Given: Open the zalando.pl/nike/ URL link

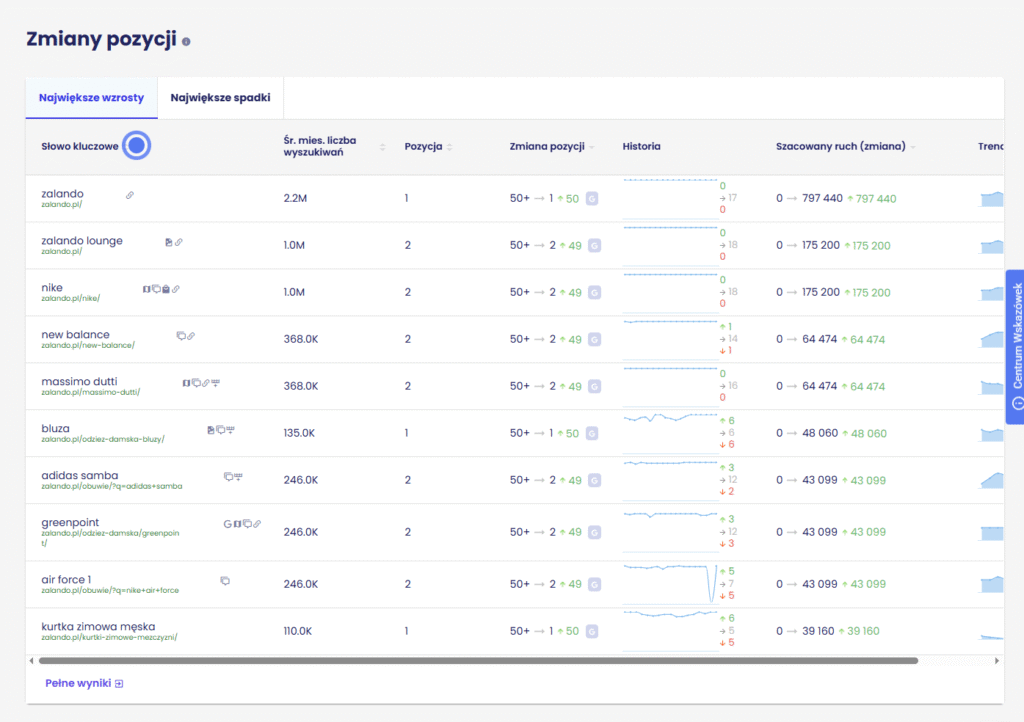Looking at the screenshot, I should pos(71,298).
